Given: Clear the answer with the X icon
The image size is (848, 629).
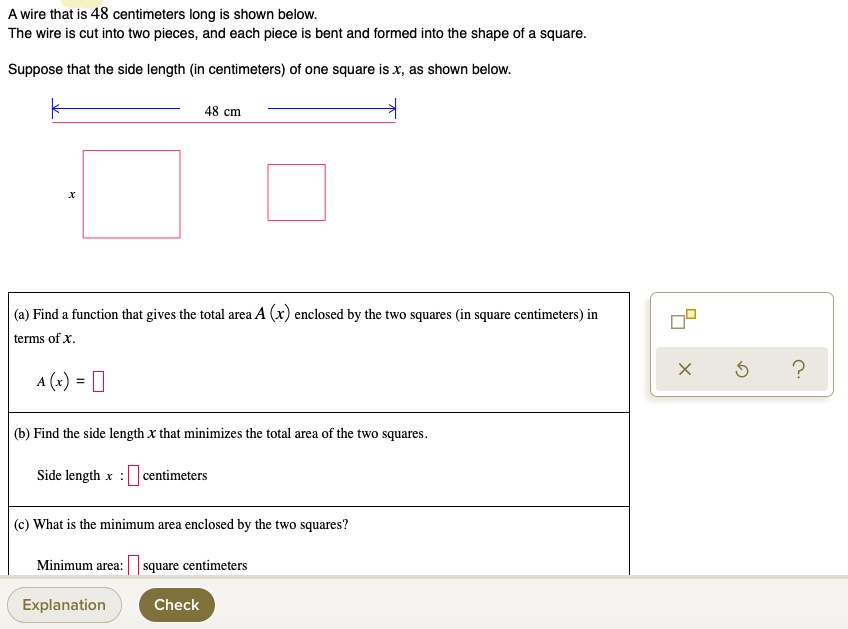Looking at the screenshot, I should tap(685, 369).
